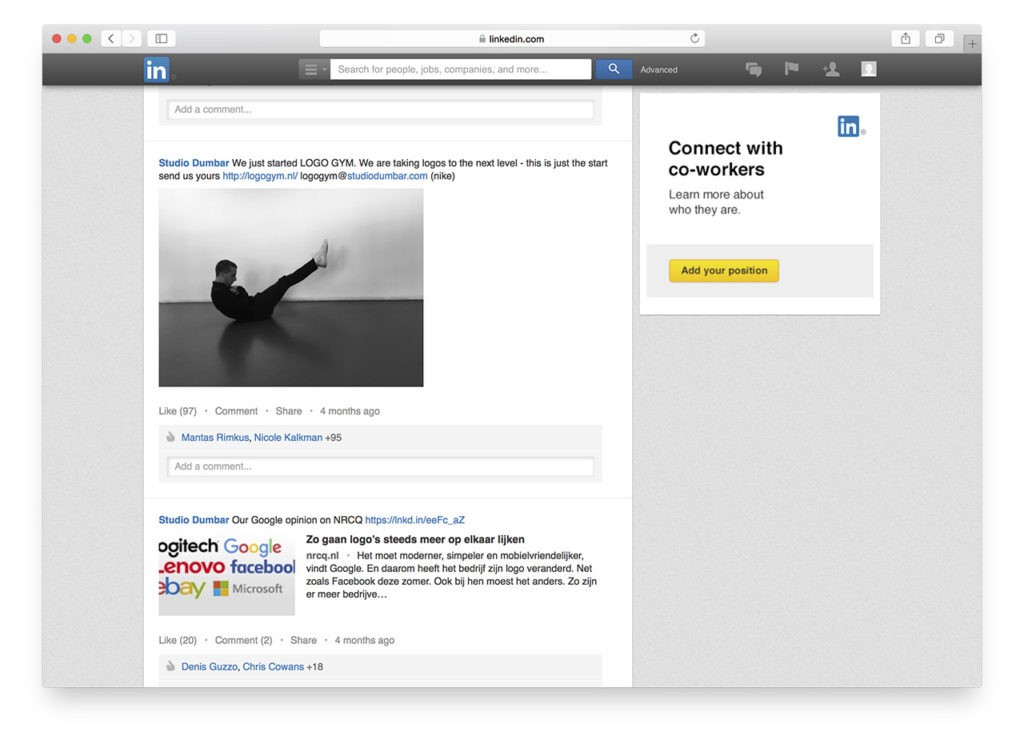Click '4 months ago' on LOGO GYM post
The width and height of the screenshot is (1024, 748).
[349, 411]
